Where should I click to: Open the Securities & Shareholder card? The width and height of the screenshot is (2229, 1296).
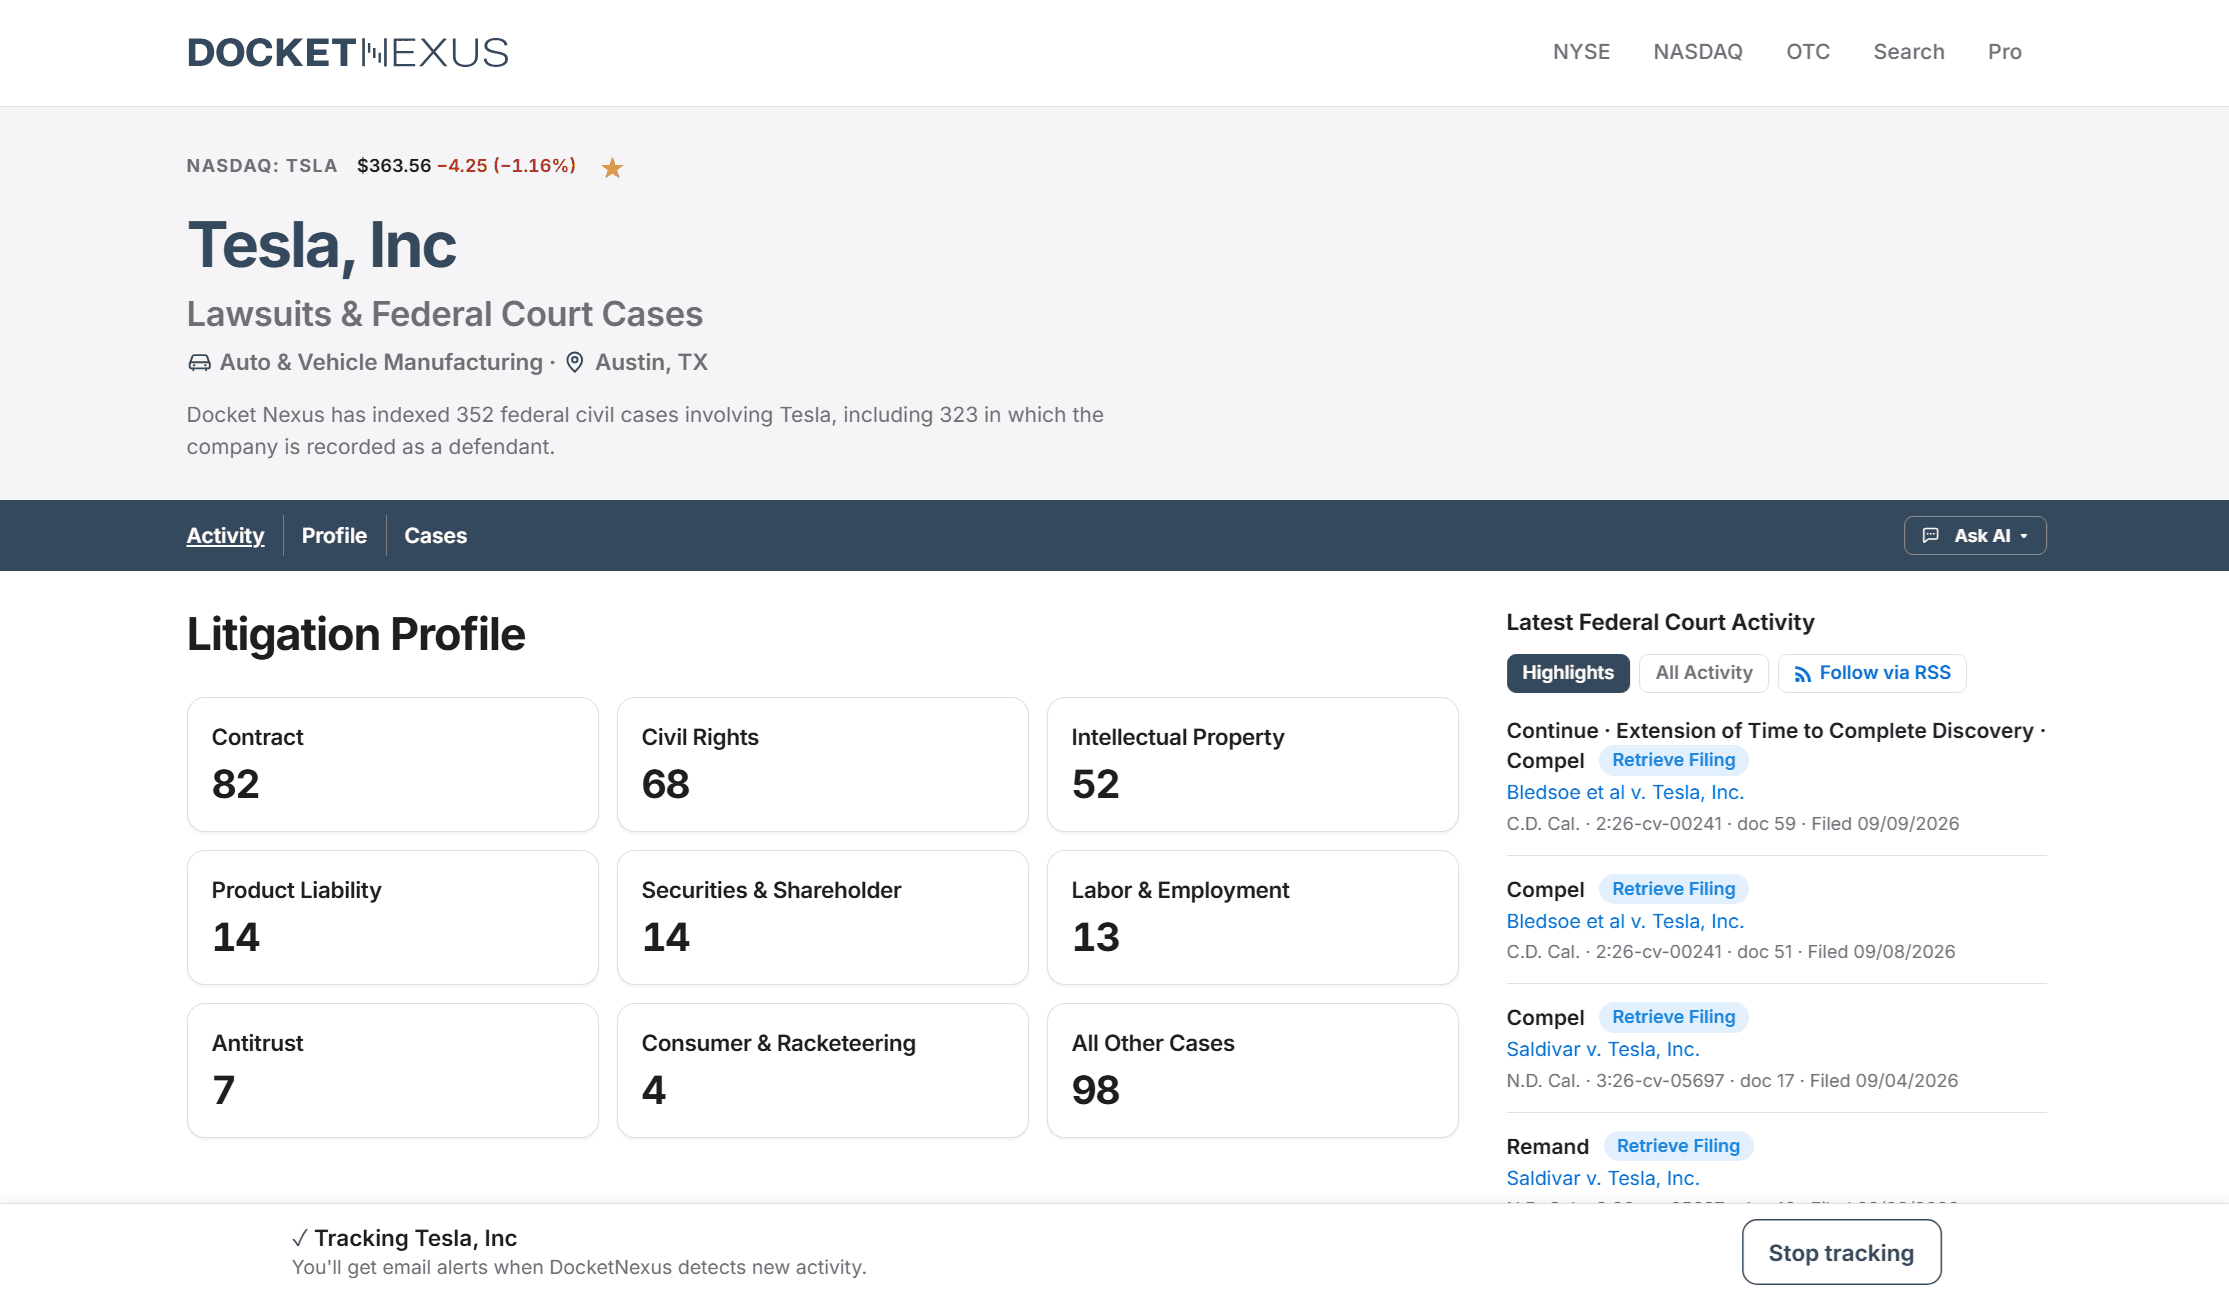point(823,917)
